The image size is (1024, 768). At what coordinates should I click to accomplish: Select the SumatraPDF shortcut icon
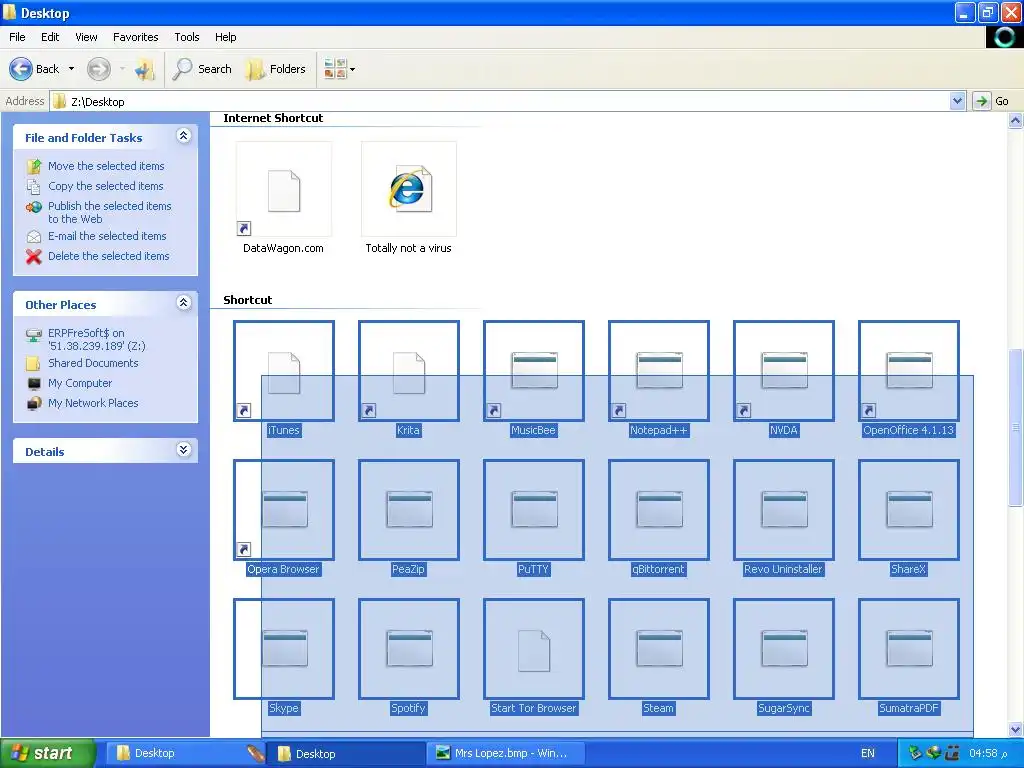click(x=909, y=649)
